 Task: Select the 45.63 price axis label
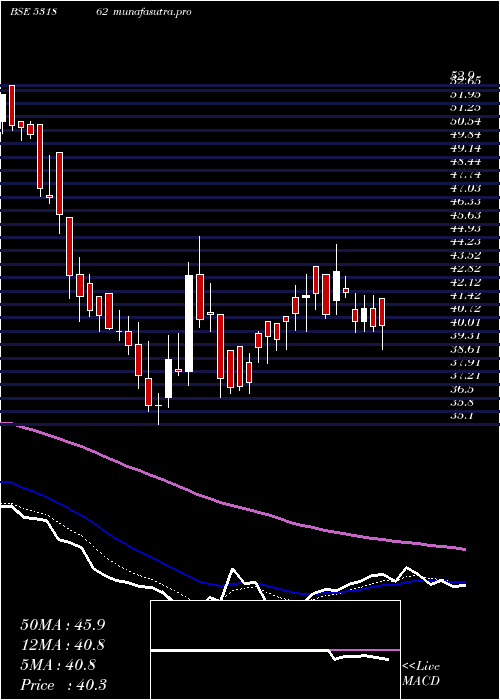point(464,215)
